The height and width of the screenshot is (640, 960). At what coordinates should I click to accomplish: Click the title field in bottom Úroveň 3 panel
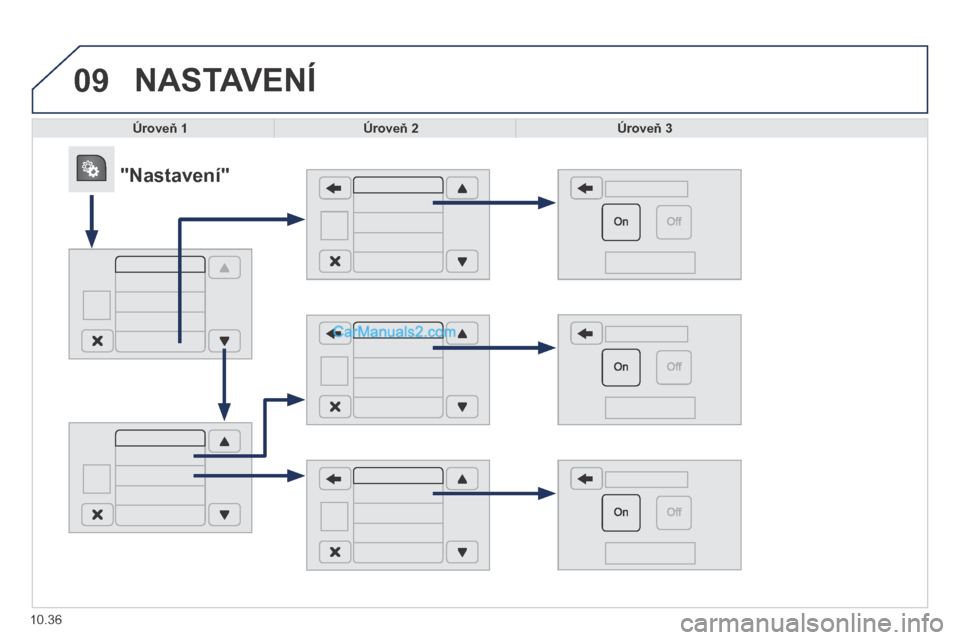[x=647, y=480]
